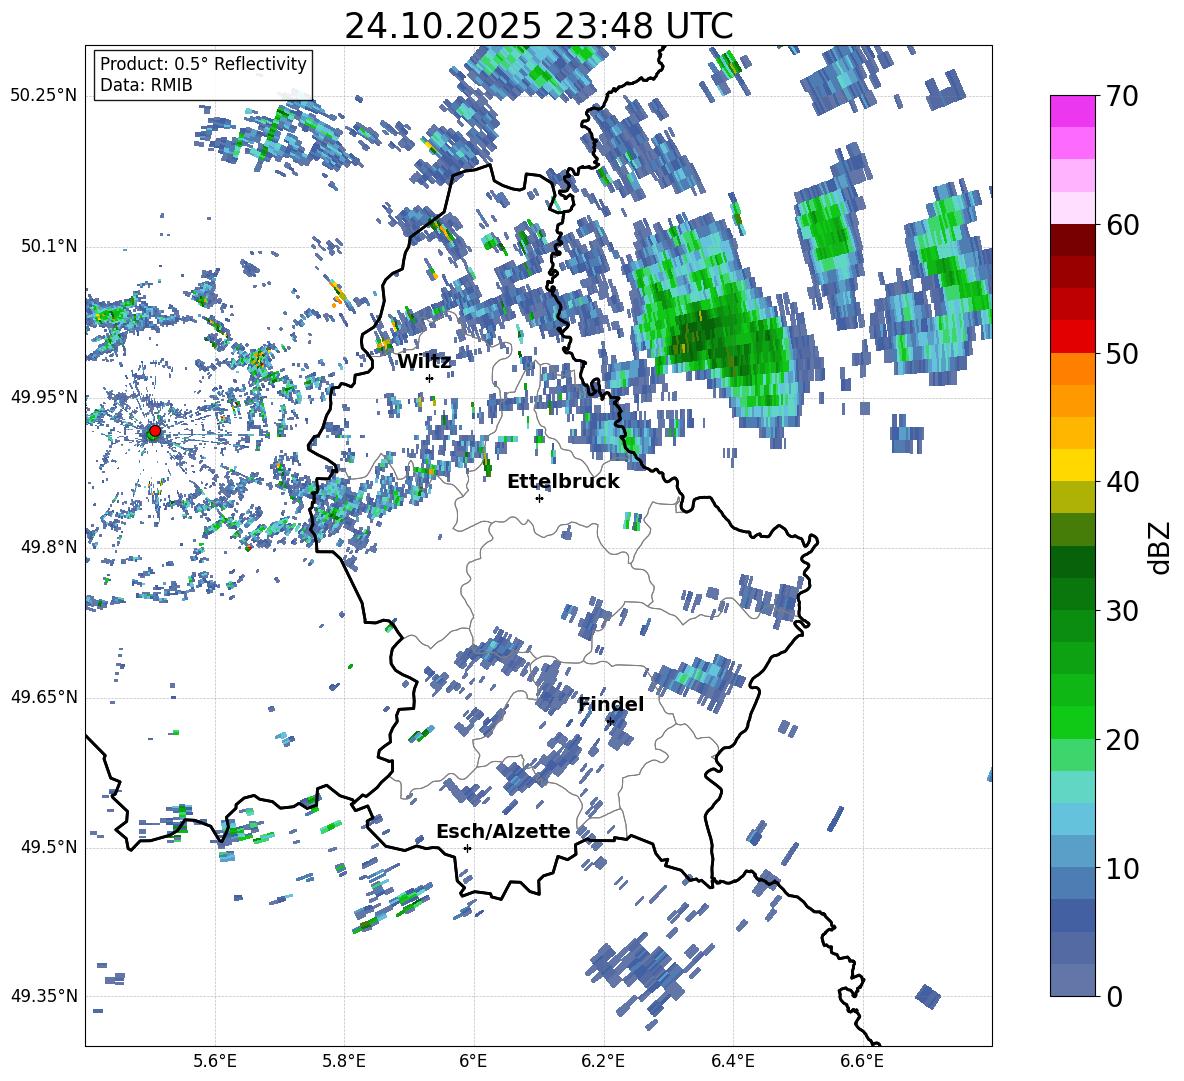The width and height of the screenshot is (1184, 1081).
Task: Click the red radar site marker
Action: pyautogui.click(x=155, y=430)
